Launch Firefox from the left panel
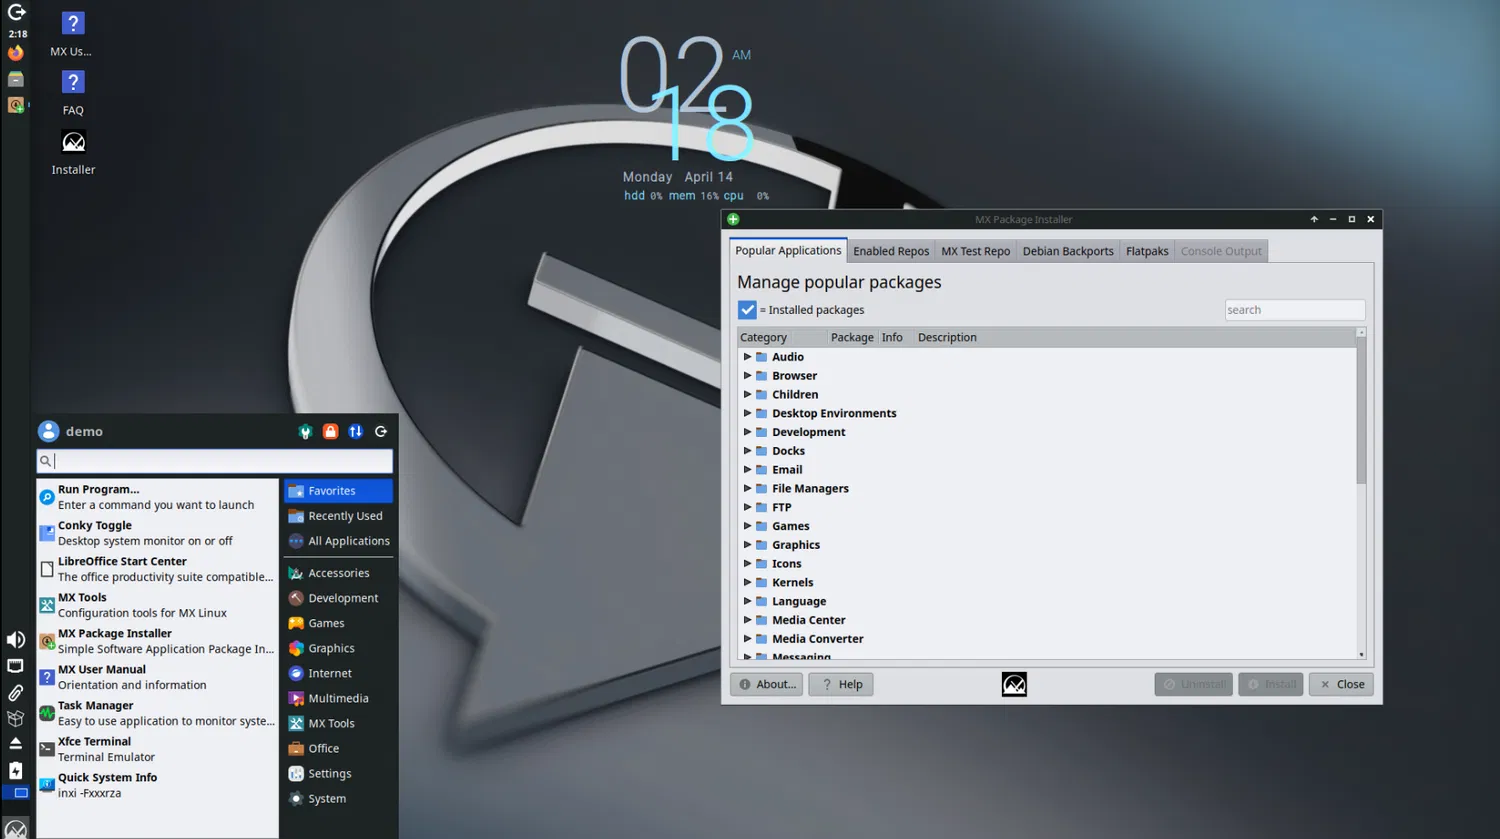 (x=15, y=53)
